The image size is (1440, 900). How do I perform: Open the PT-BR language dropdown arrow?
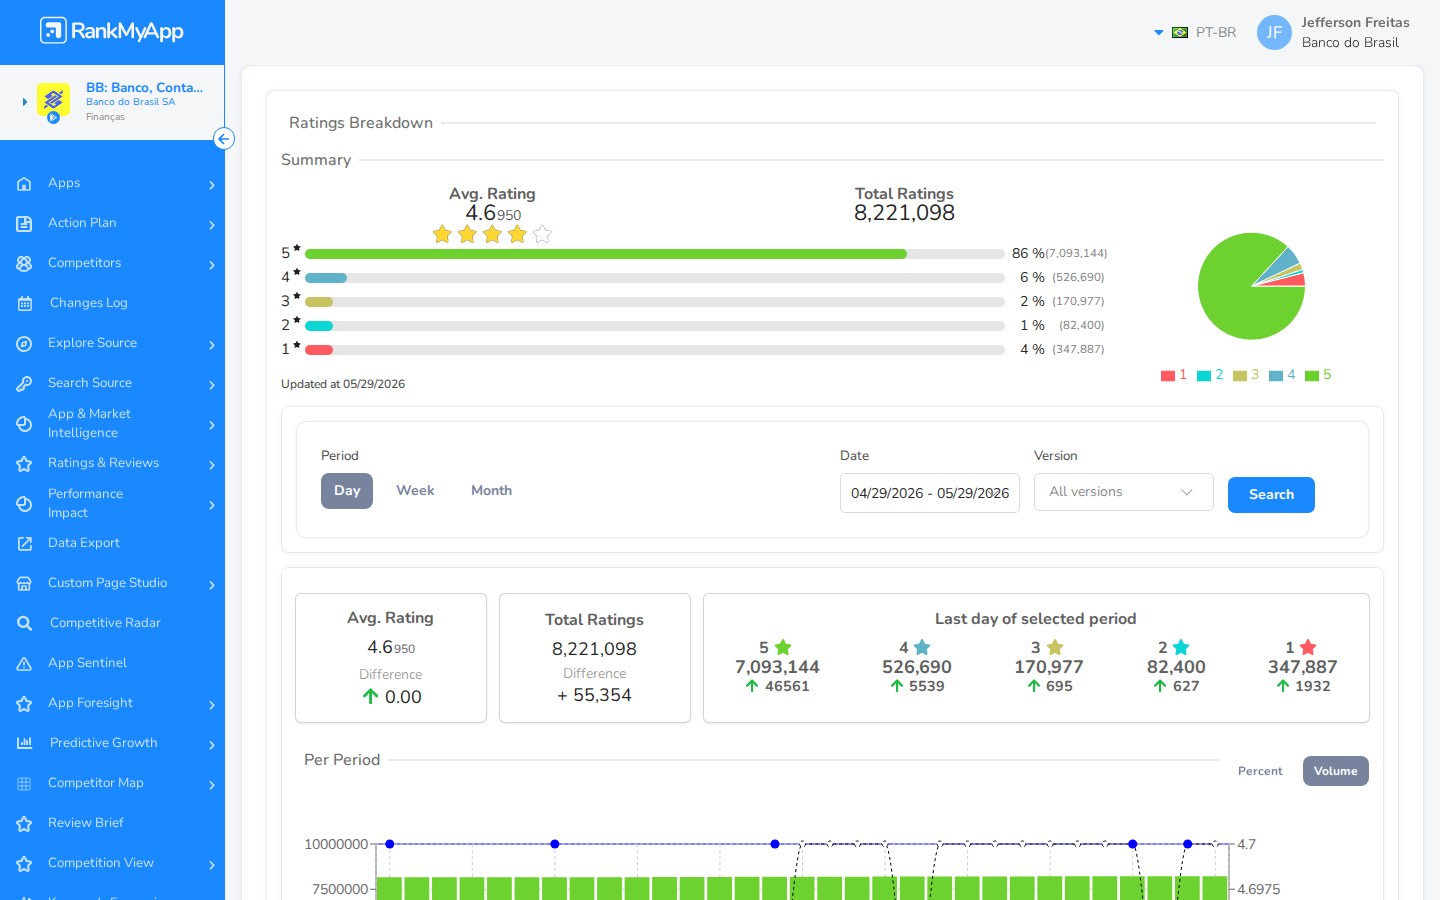pos(1159,33)
